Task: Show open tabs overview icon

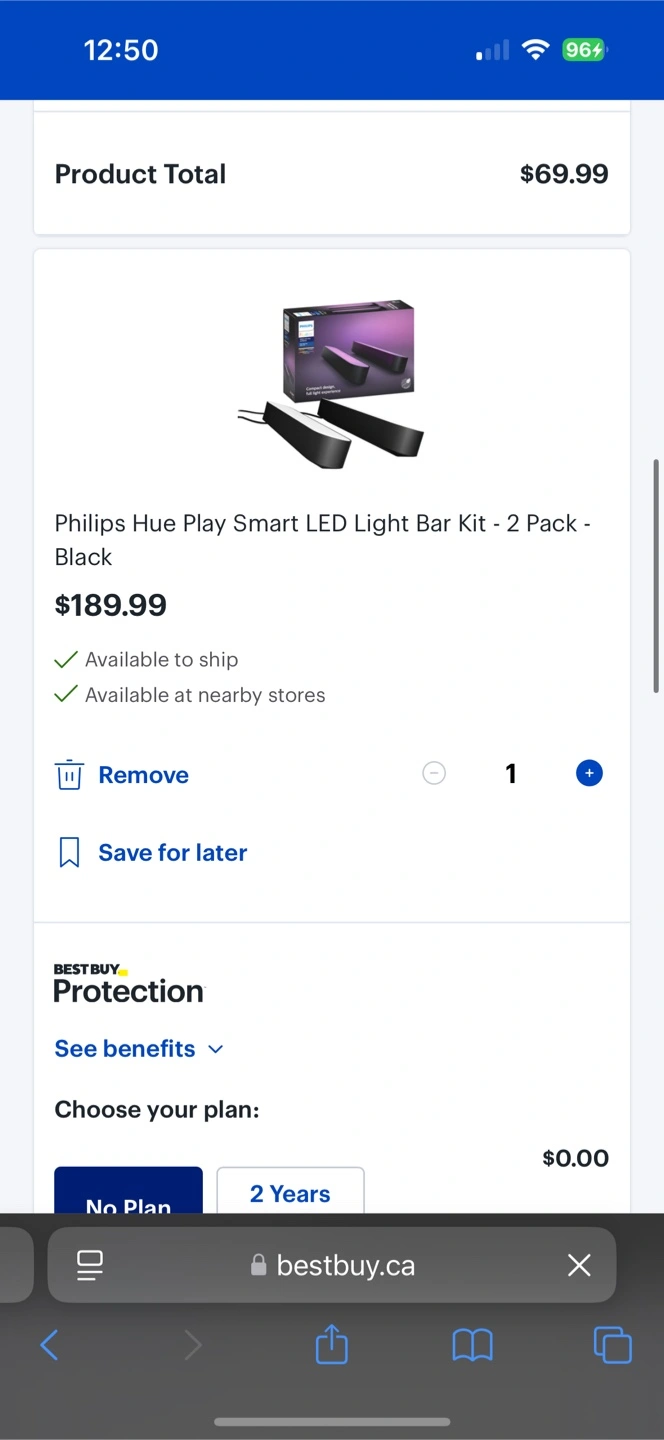Action: [x=612, y=1345]
